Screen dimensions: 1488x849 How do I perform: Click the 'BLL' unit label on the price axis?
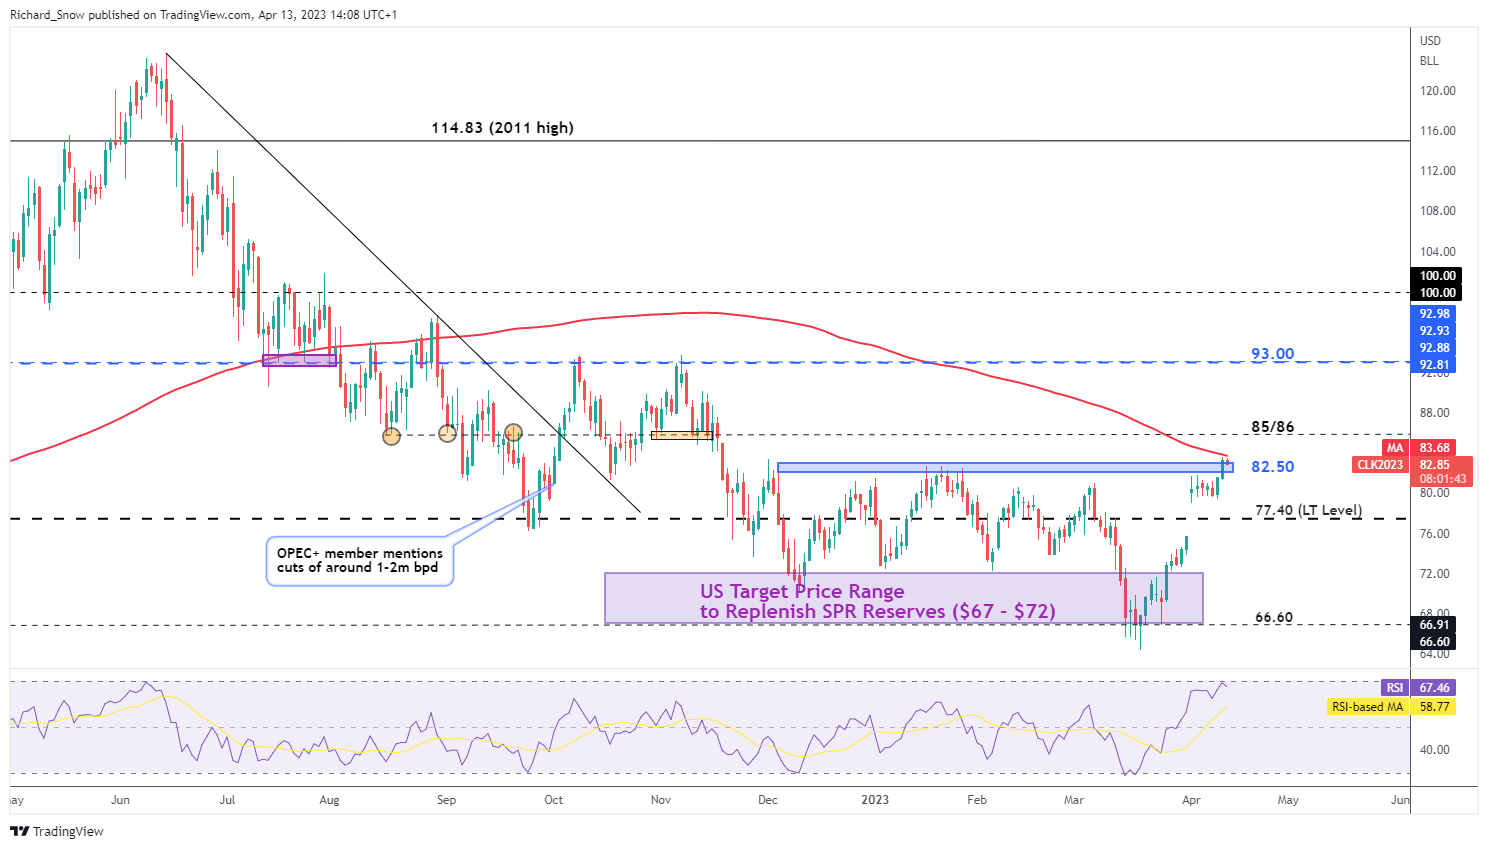coord(1429,61)
